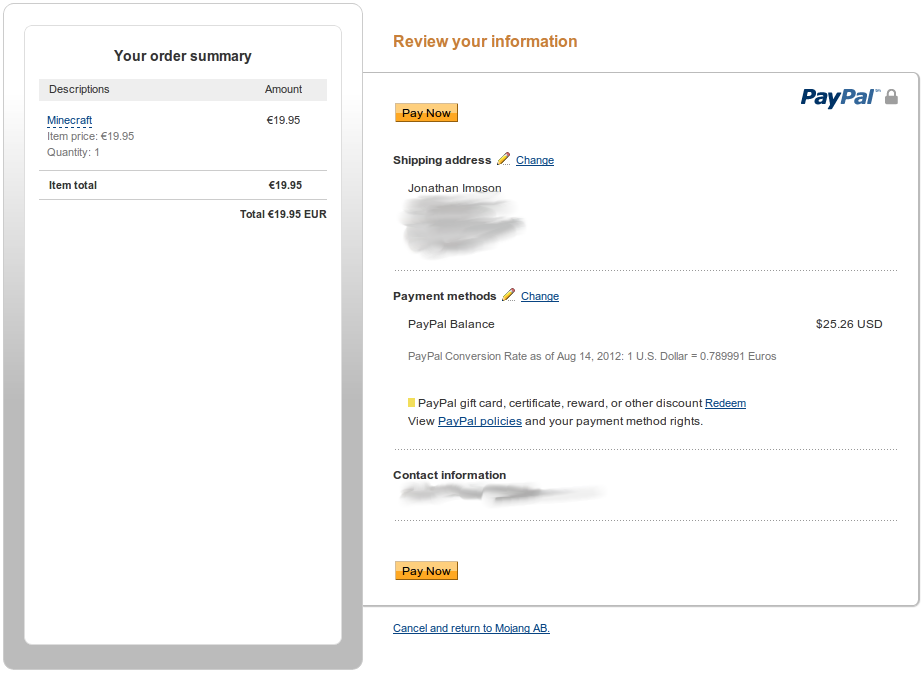Click the padlock security icon

[892, 97]
